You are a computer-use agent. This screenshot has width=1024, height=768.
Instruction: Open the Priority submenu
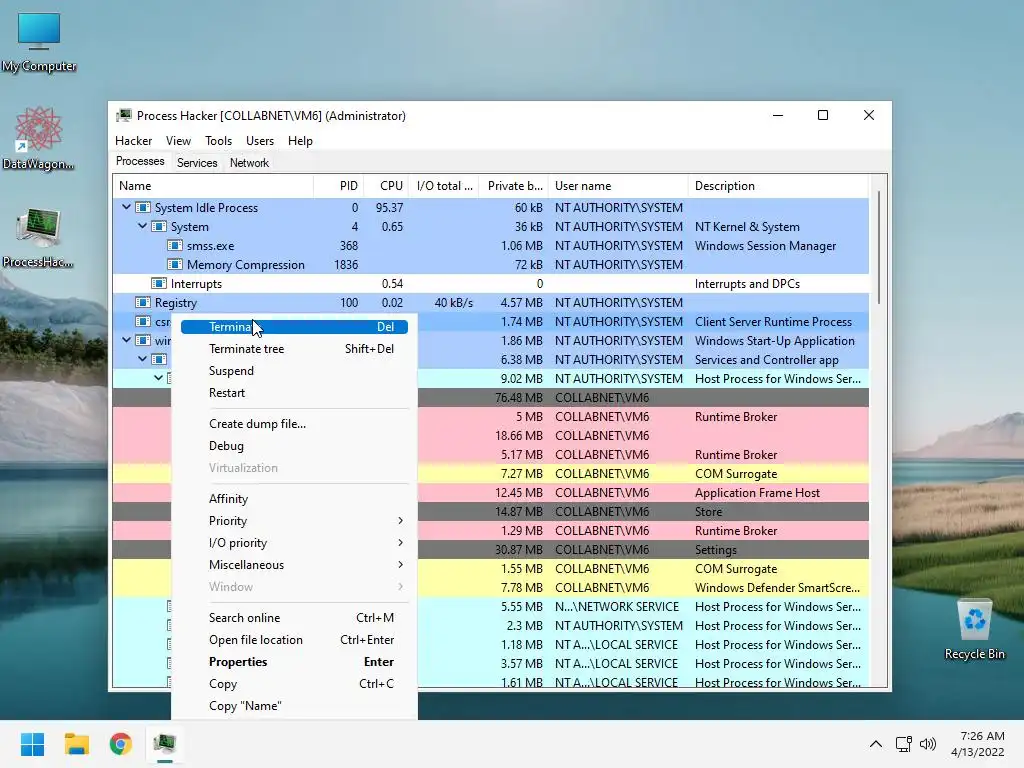[x=294, y=520]
